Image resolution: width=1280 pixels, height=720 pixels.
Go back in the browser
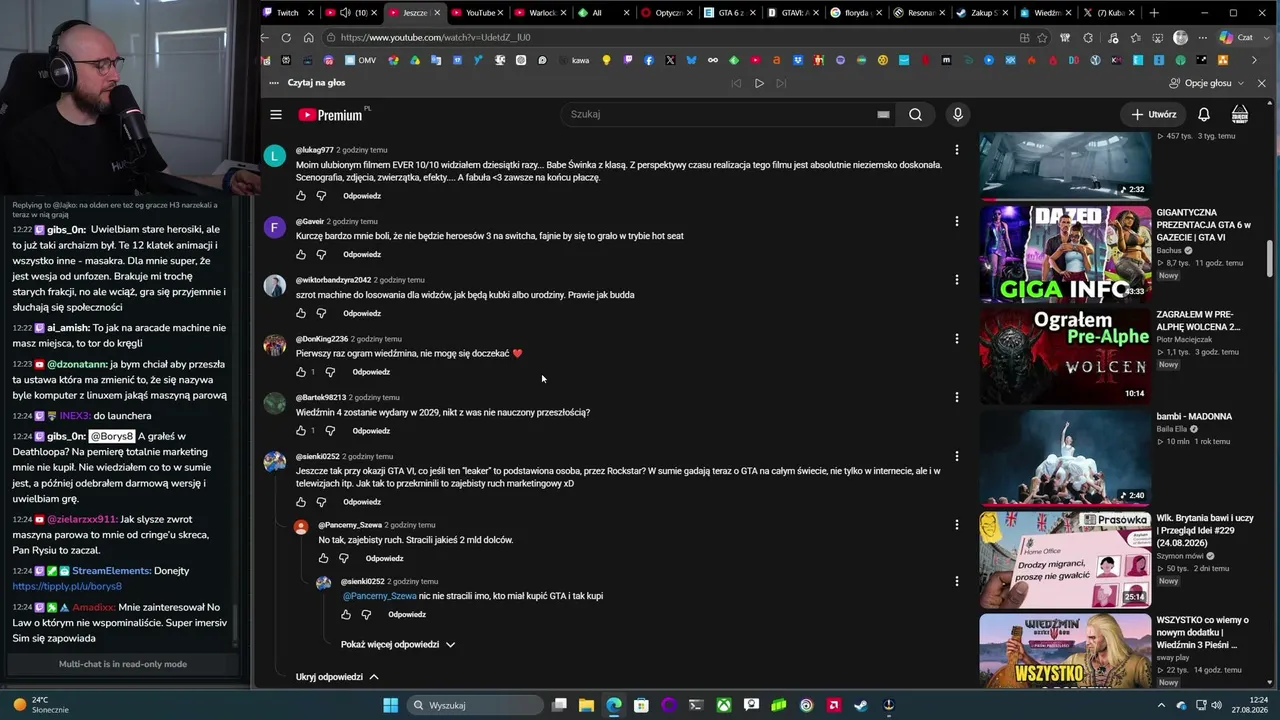click(264, 38)
